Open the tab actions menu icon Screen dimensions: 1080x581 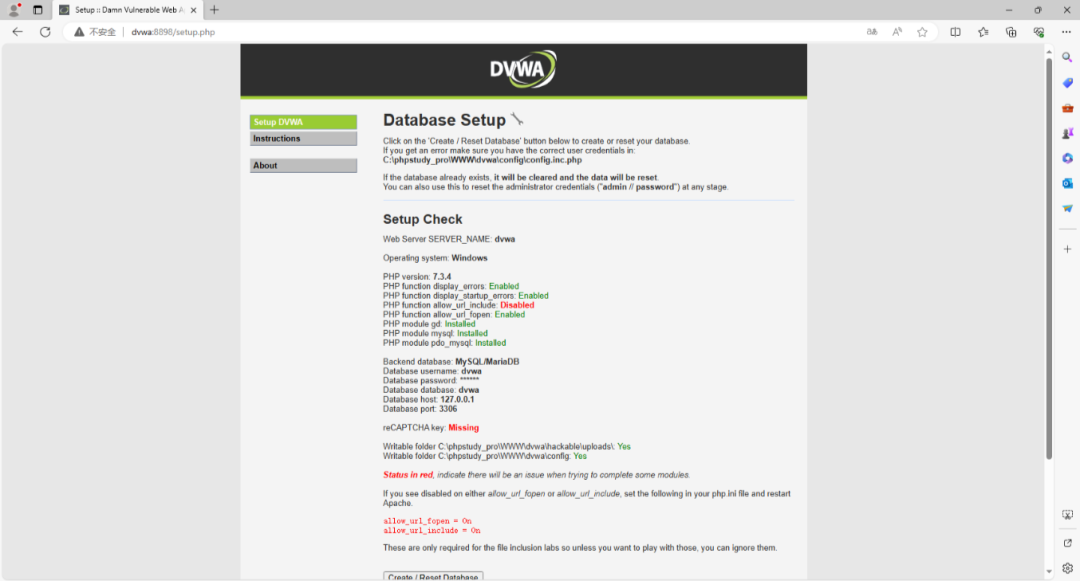[x=38, y=10]
